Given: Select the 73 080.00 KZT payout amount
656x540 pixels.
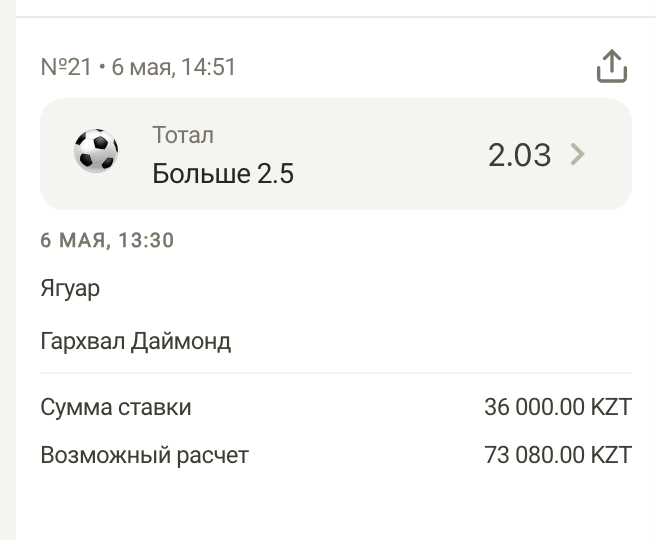Looking at the screenshot, I should coord(557,456).
